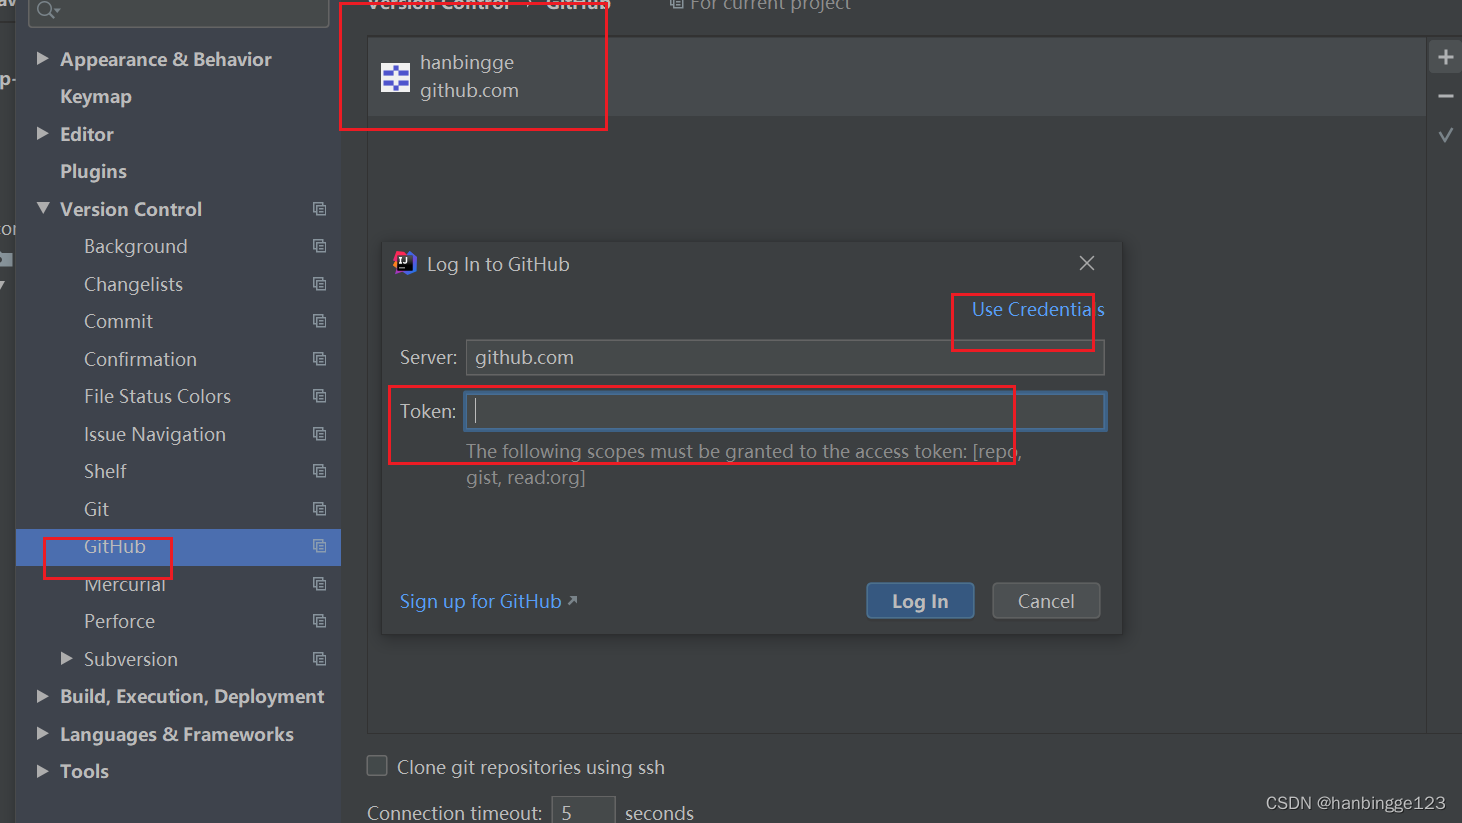Image resolution: width=1462 pixels, height=823 pixels.
Task: Click the magnifier icon in the settings search
Action: [47, 10]
